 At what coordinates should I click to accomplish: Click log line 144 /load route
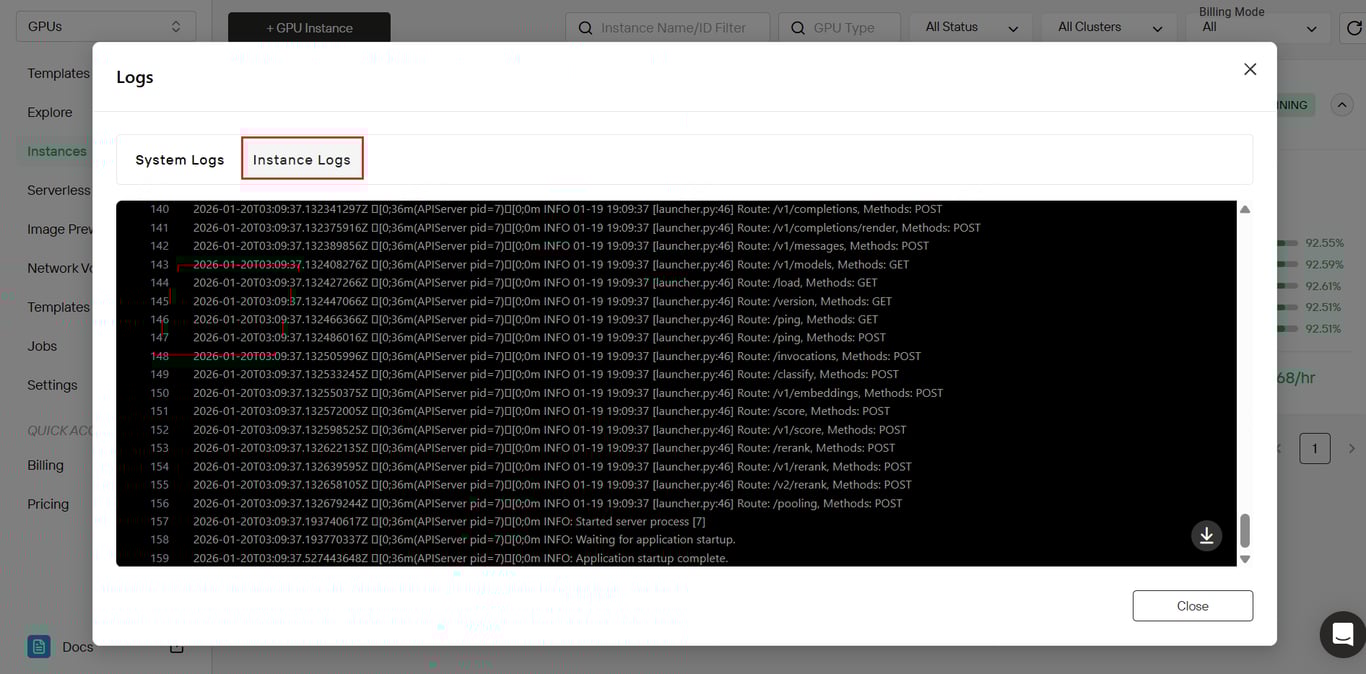(x=535, y=283)
